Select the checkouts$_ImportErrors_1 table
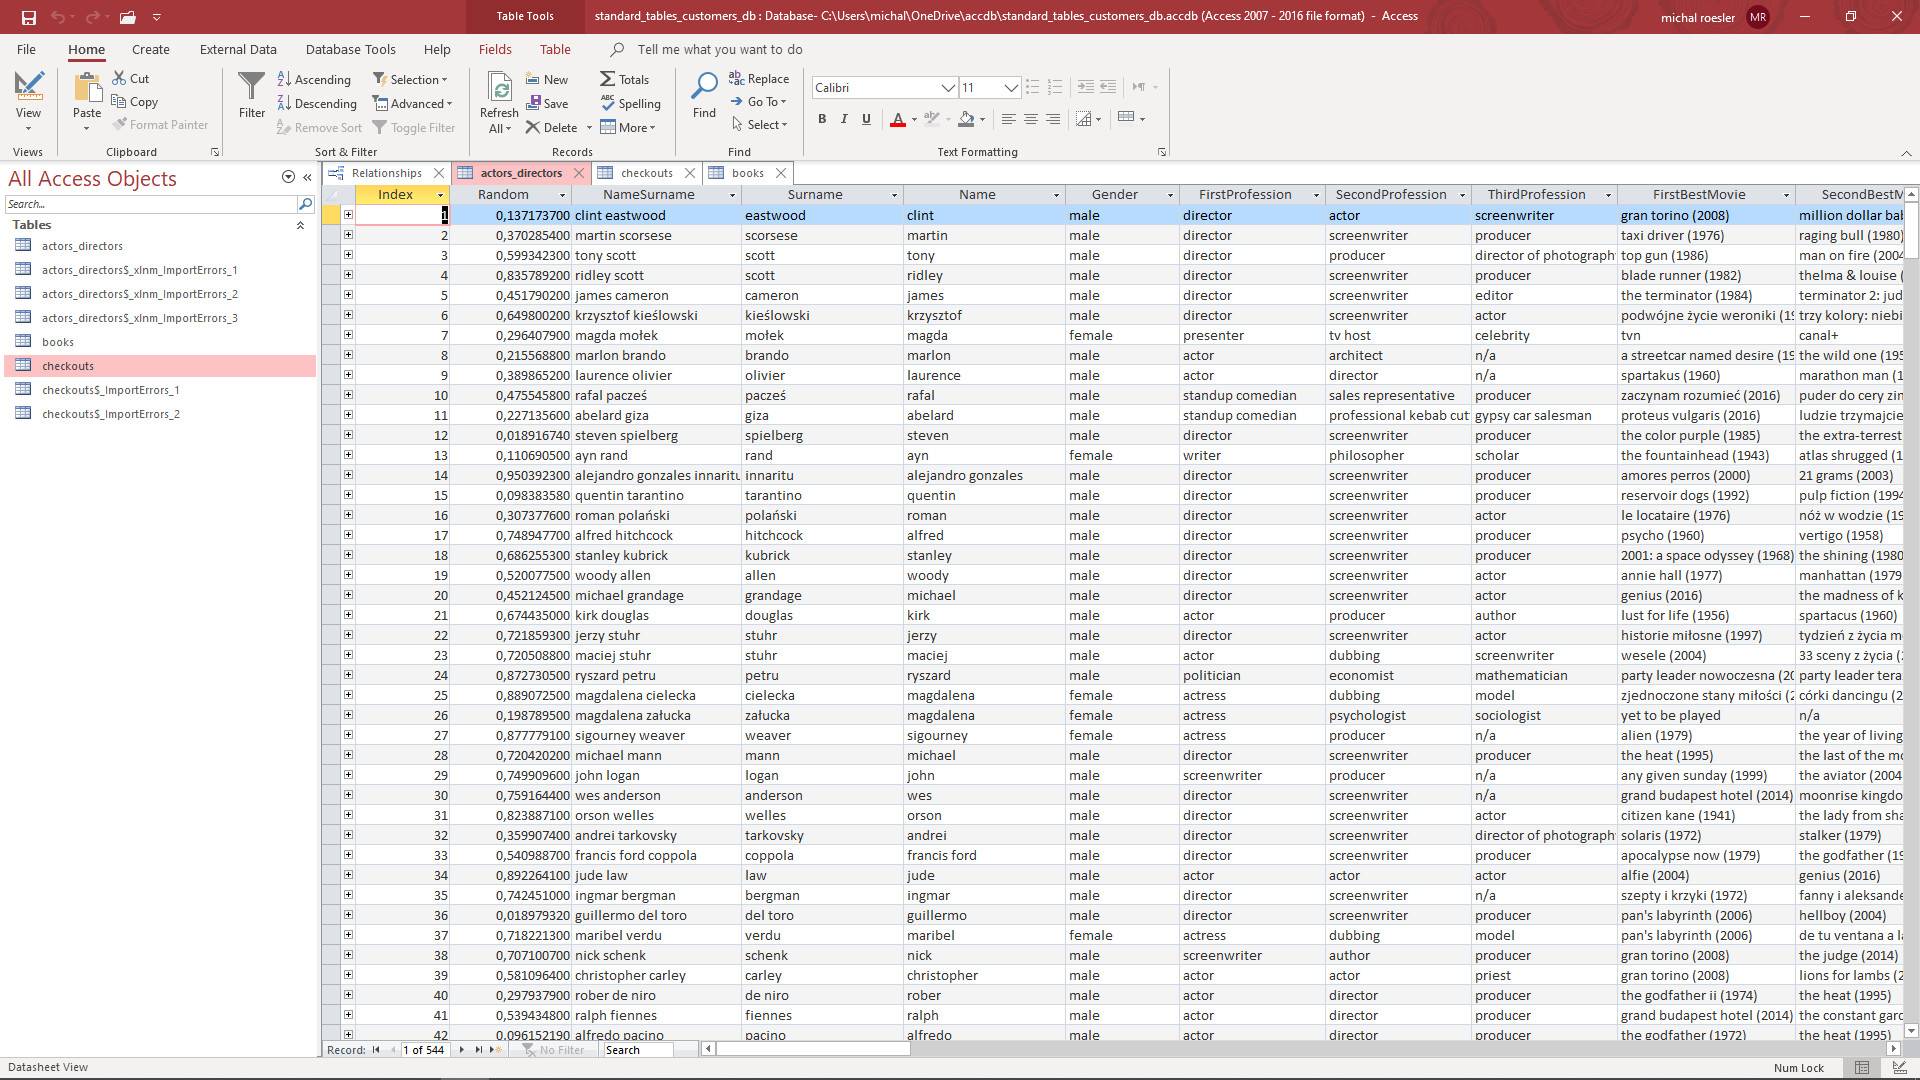1920x1080 pixels. 111,390
